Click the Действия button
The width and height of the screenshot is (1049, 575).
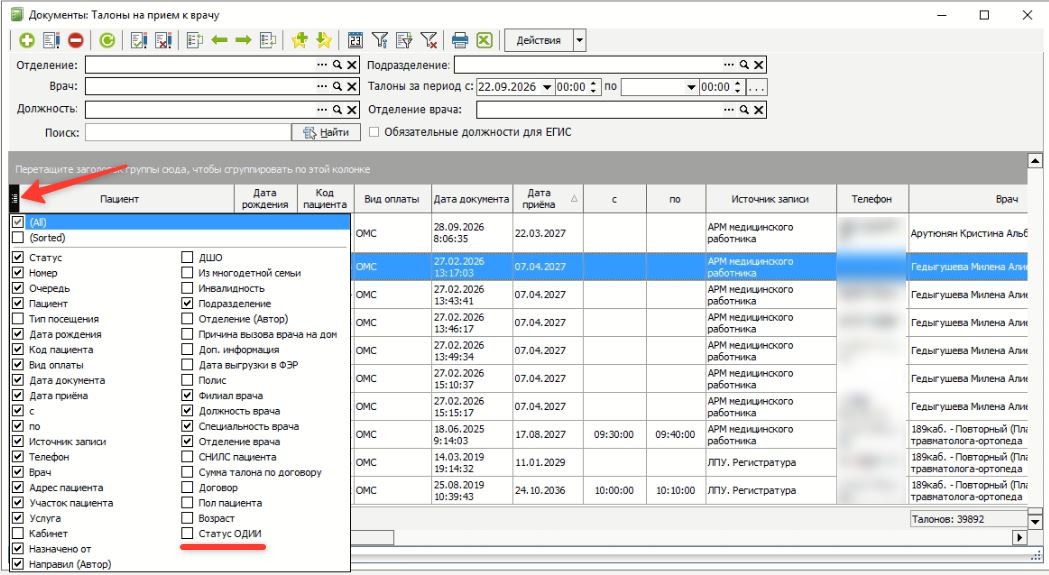point(539,40)
